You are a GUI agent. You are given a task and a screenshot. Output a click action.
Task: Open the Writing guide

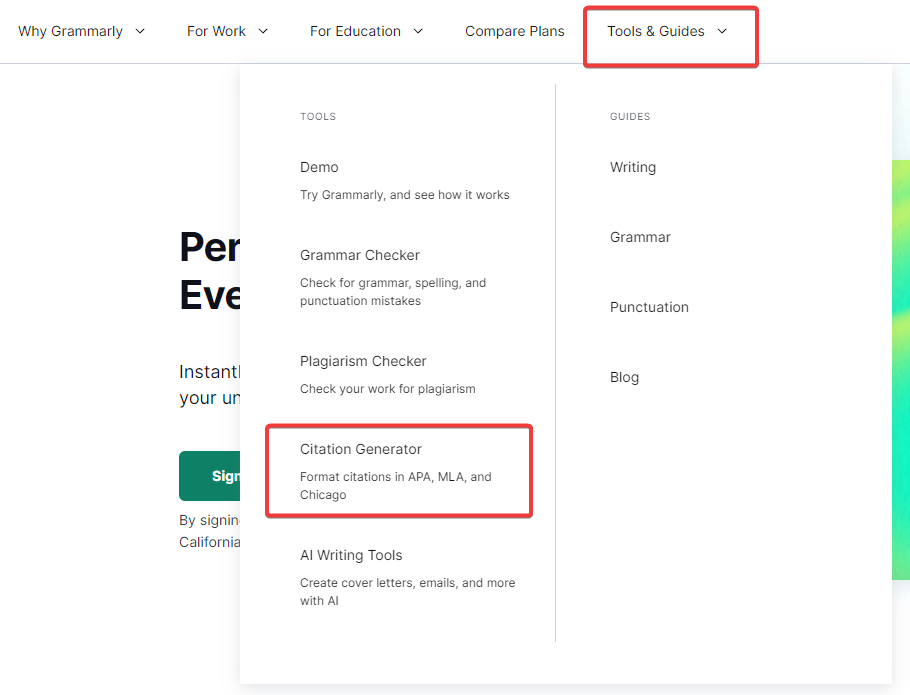click(x=632, y=167)
